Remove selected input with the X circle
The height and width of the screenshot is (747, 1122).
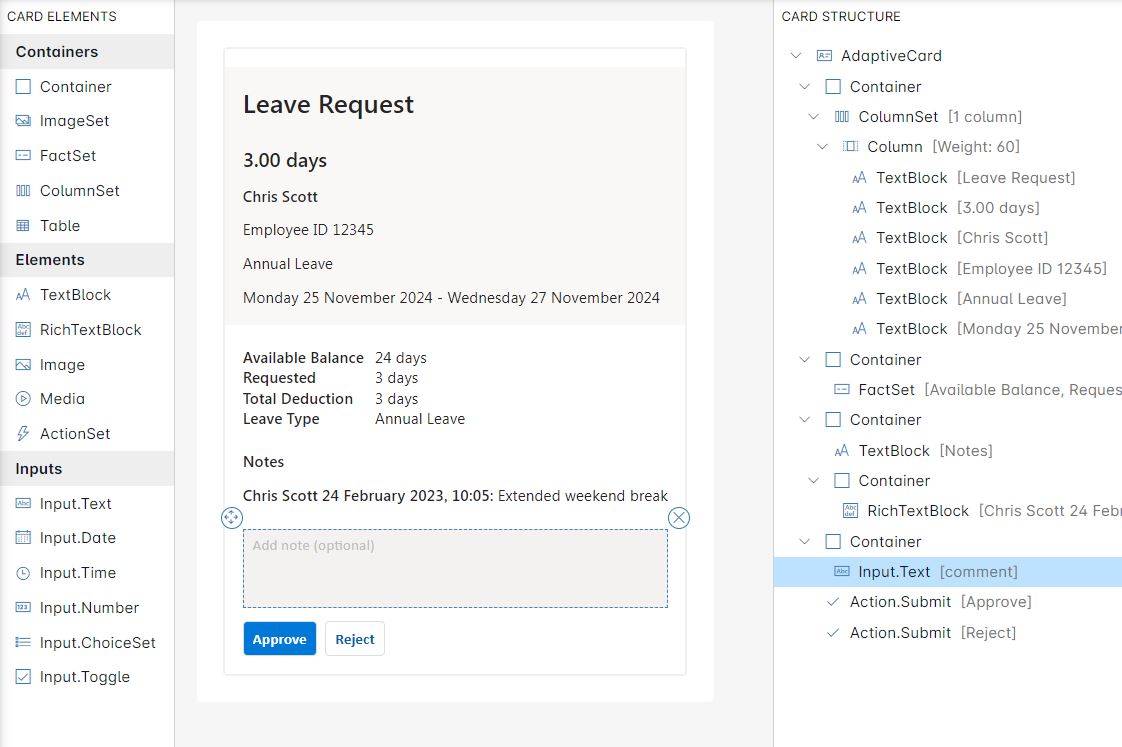[x=679, y=518]
